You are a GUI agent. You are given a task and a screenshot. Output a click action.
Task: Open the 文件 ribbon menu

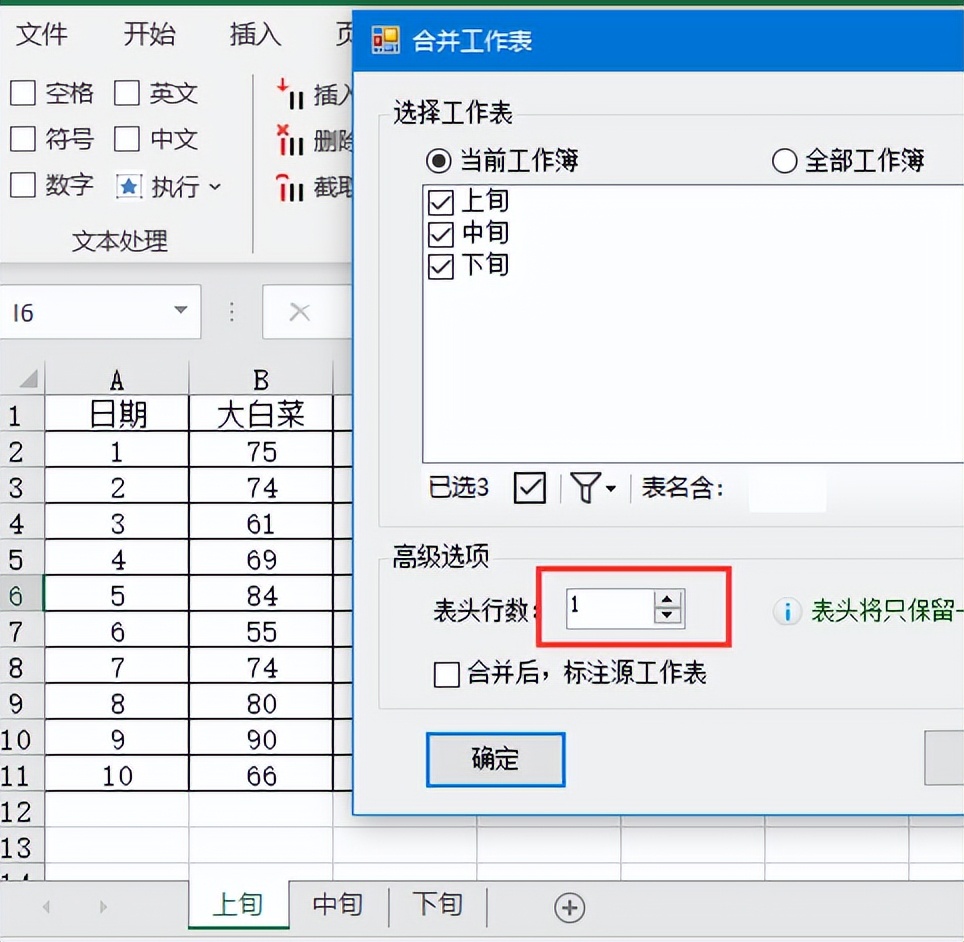coord(42,34)
